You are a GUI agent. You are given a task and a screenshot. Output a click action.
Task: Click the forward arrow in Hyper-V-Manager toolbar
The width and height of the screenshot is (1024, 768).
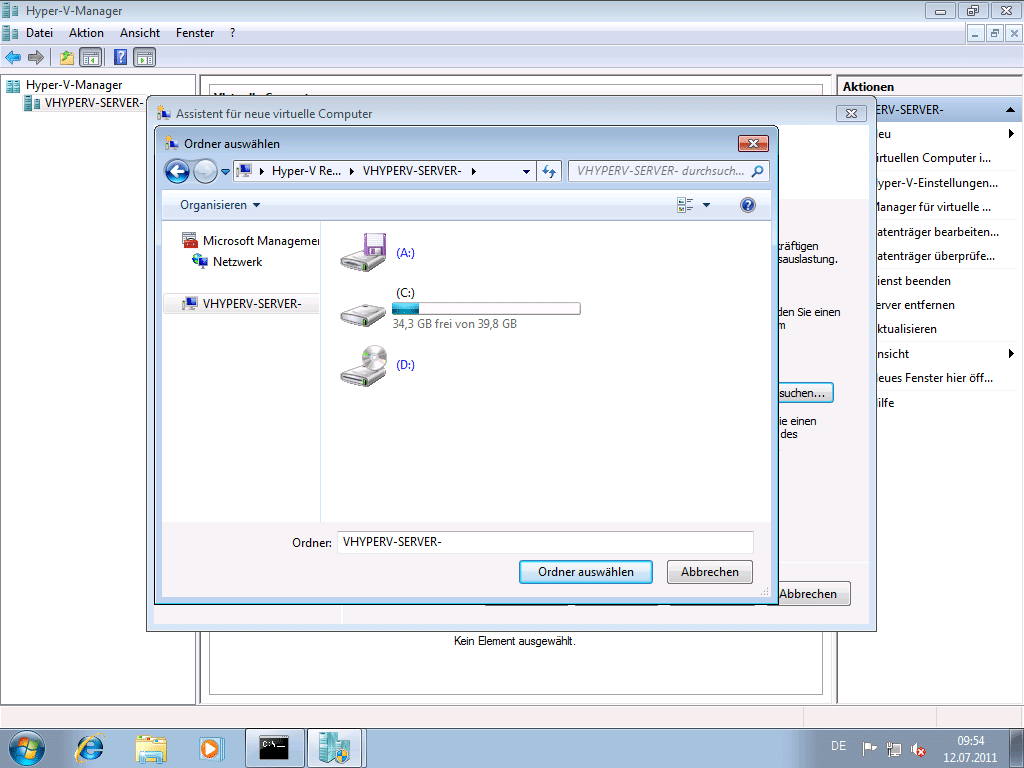tap(36, 57)
